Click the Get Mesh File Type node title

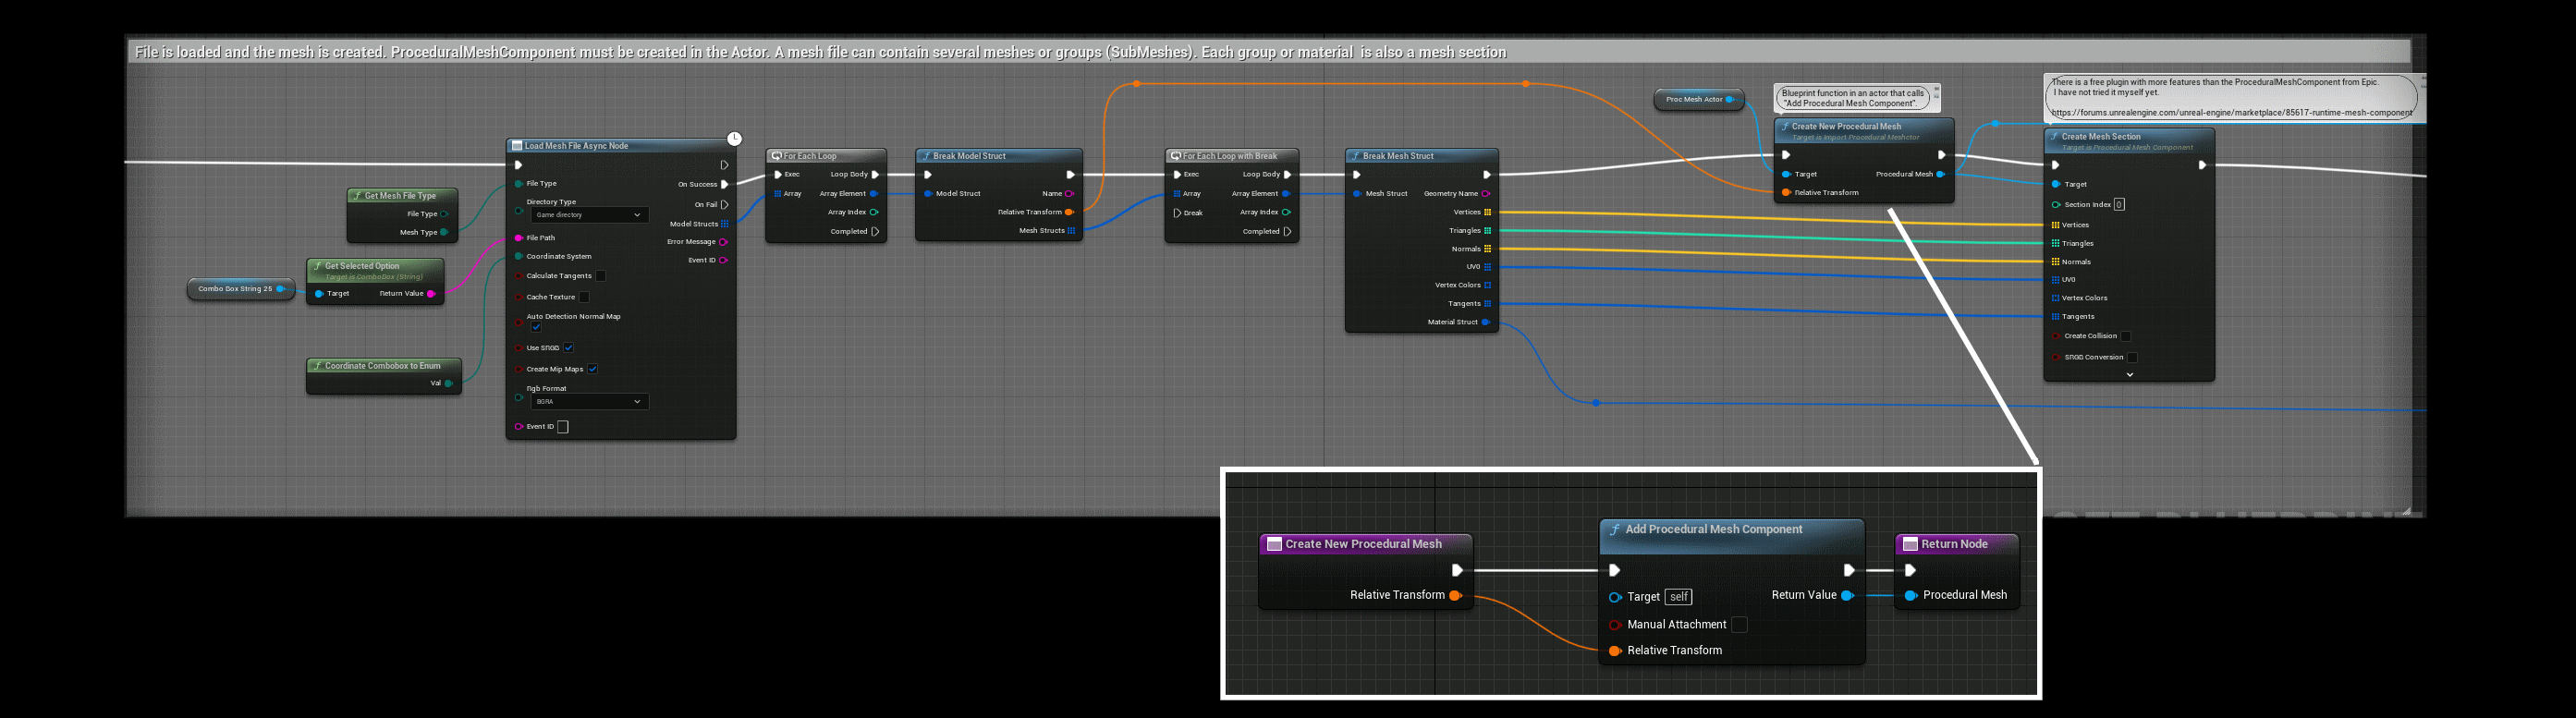pyautogui.click(x=400, y=196)
